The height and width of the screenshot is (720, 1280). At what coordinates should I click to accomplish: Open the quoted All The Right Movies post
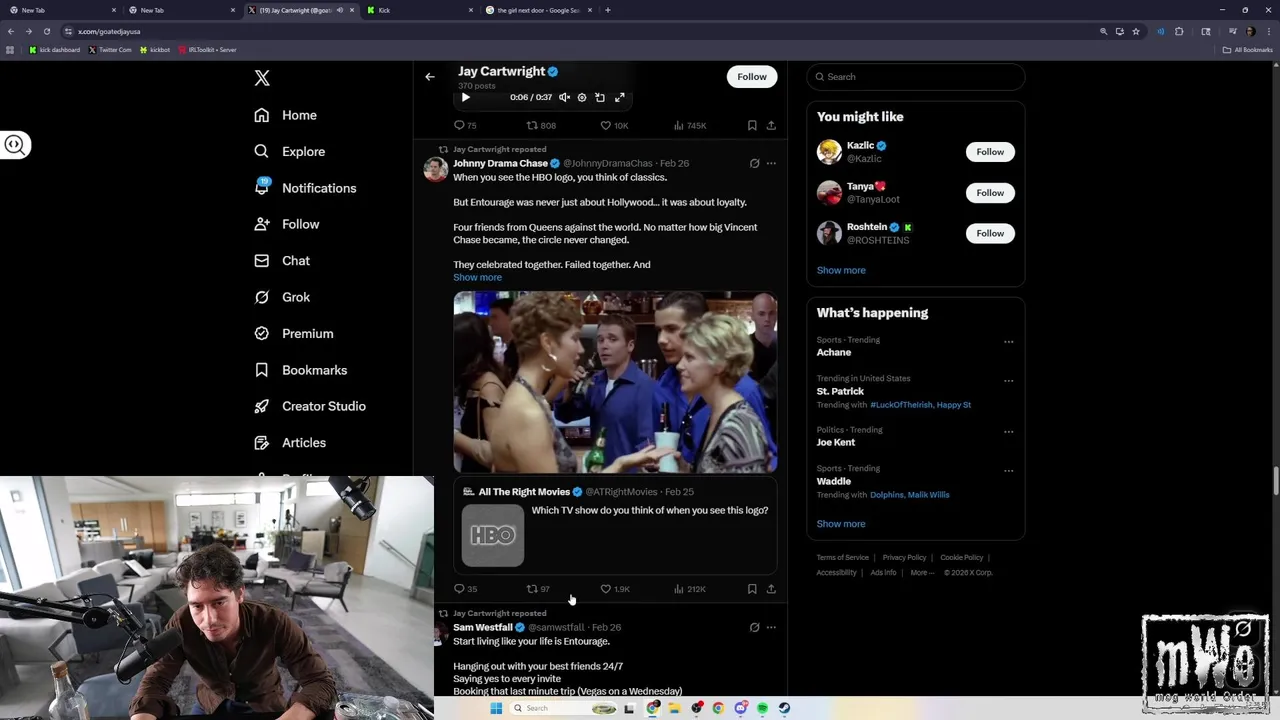(615, 527)
